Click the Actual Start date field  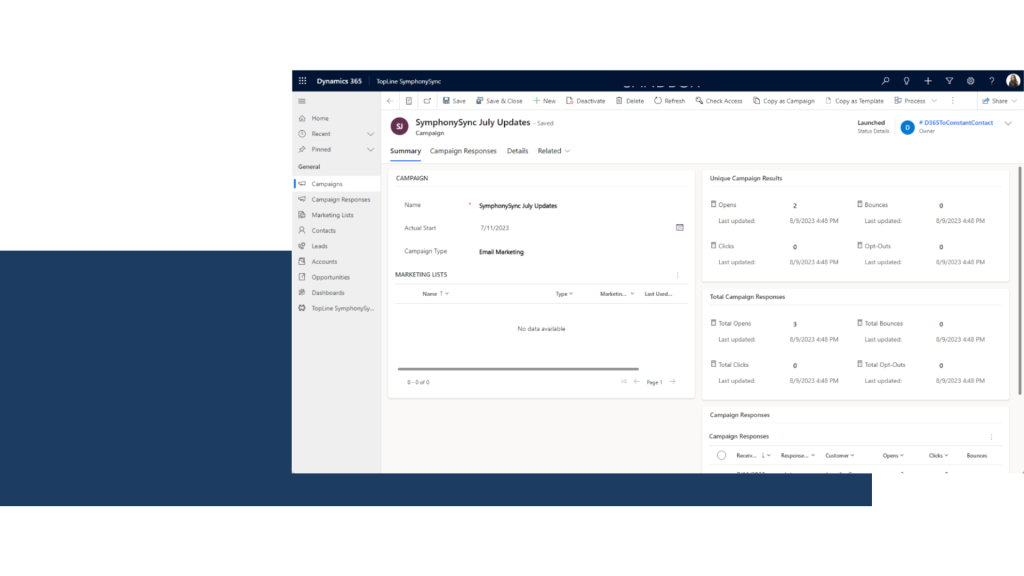point(575,228)
